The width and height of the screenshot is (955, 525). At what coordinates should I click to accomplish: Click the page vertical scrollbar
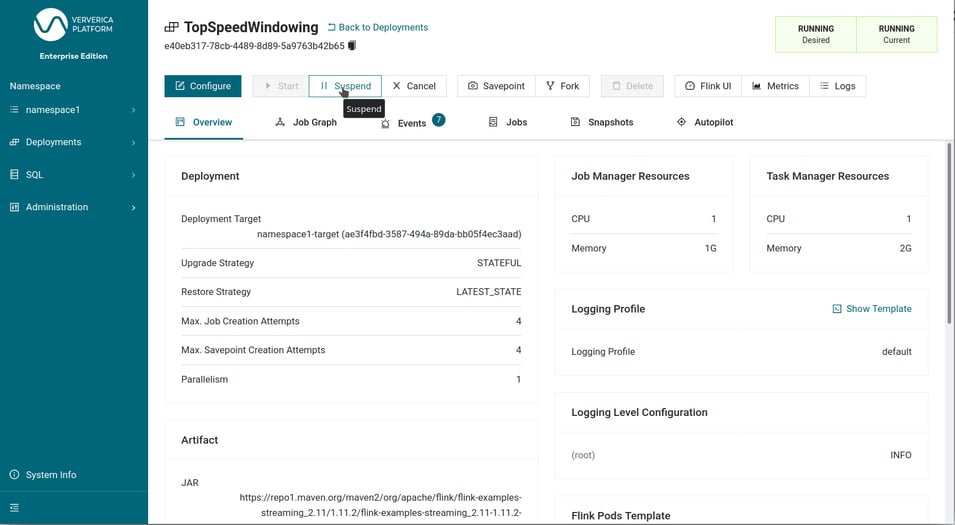948,233
